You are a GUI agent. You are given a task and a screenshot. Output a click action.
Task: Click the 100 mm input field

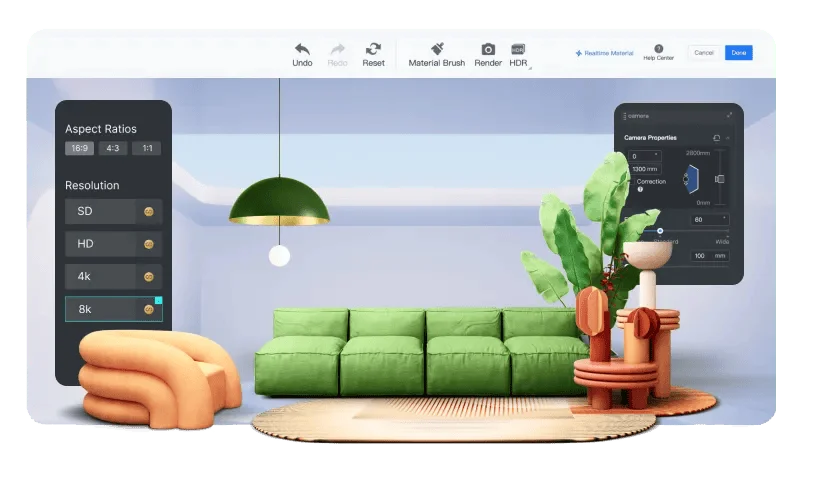pos(710,256)
